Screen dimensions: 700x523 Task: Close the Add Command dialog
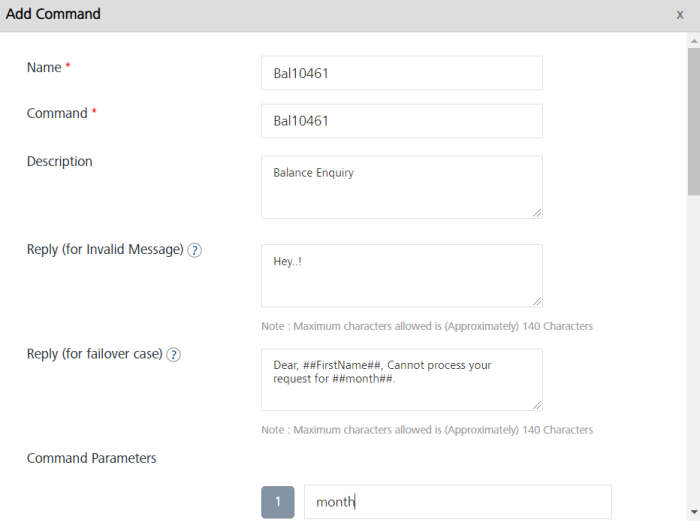[680, 16]
